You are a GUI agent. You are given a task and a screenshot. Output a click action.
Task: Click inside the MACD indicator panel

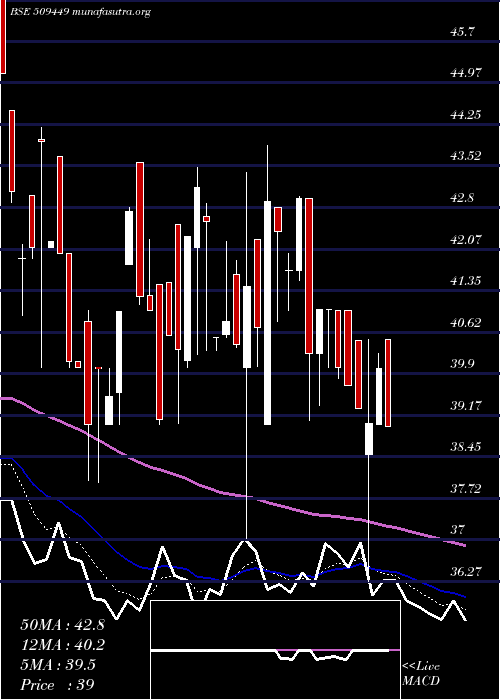pyautogui.click(x=275, y=650)
